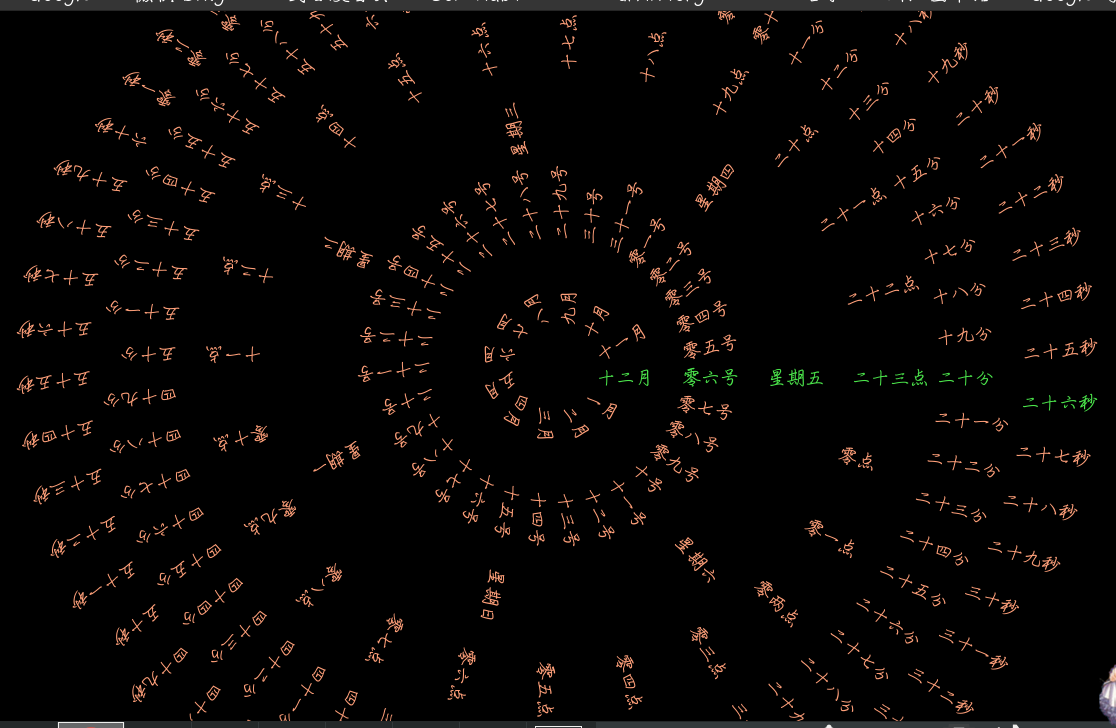This screenshot has width=1116, height=728.
Task: Select the seconds label 二十七秒
Action: click(x=1053, y=455)
